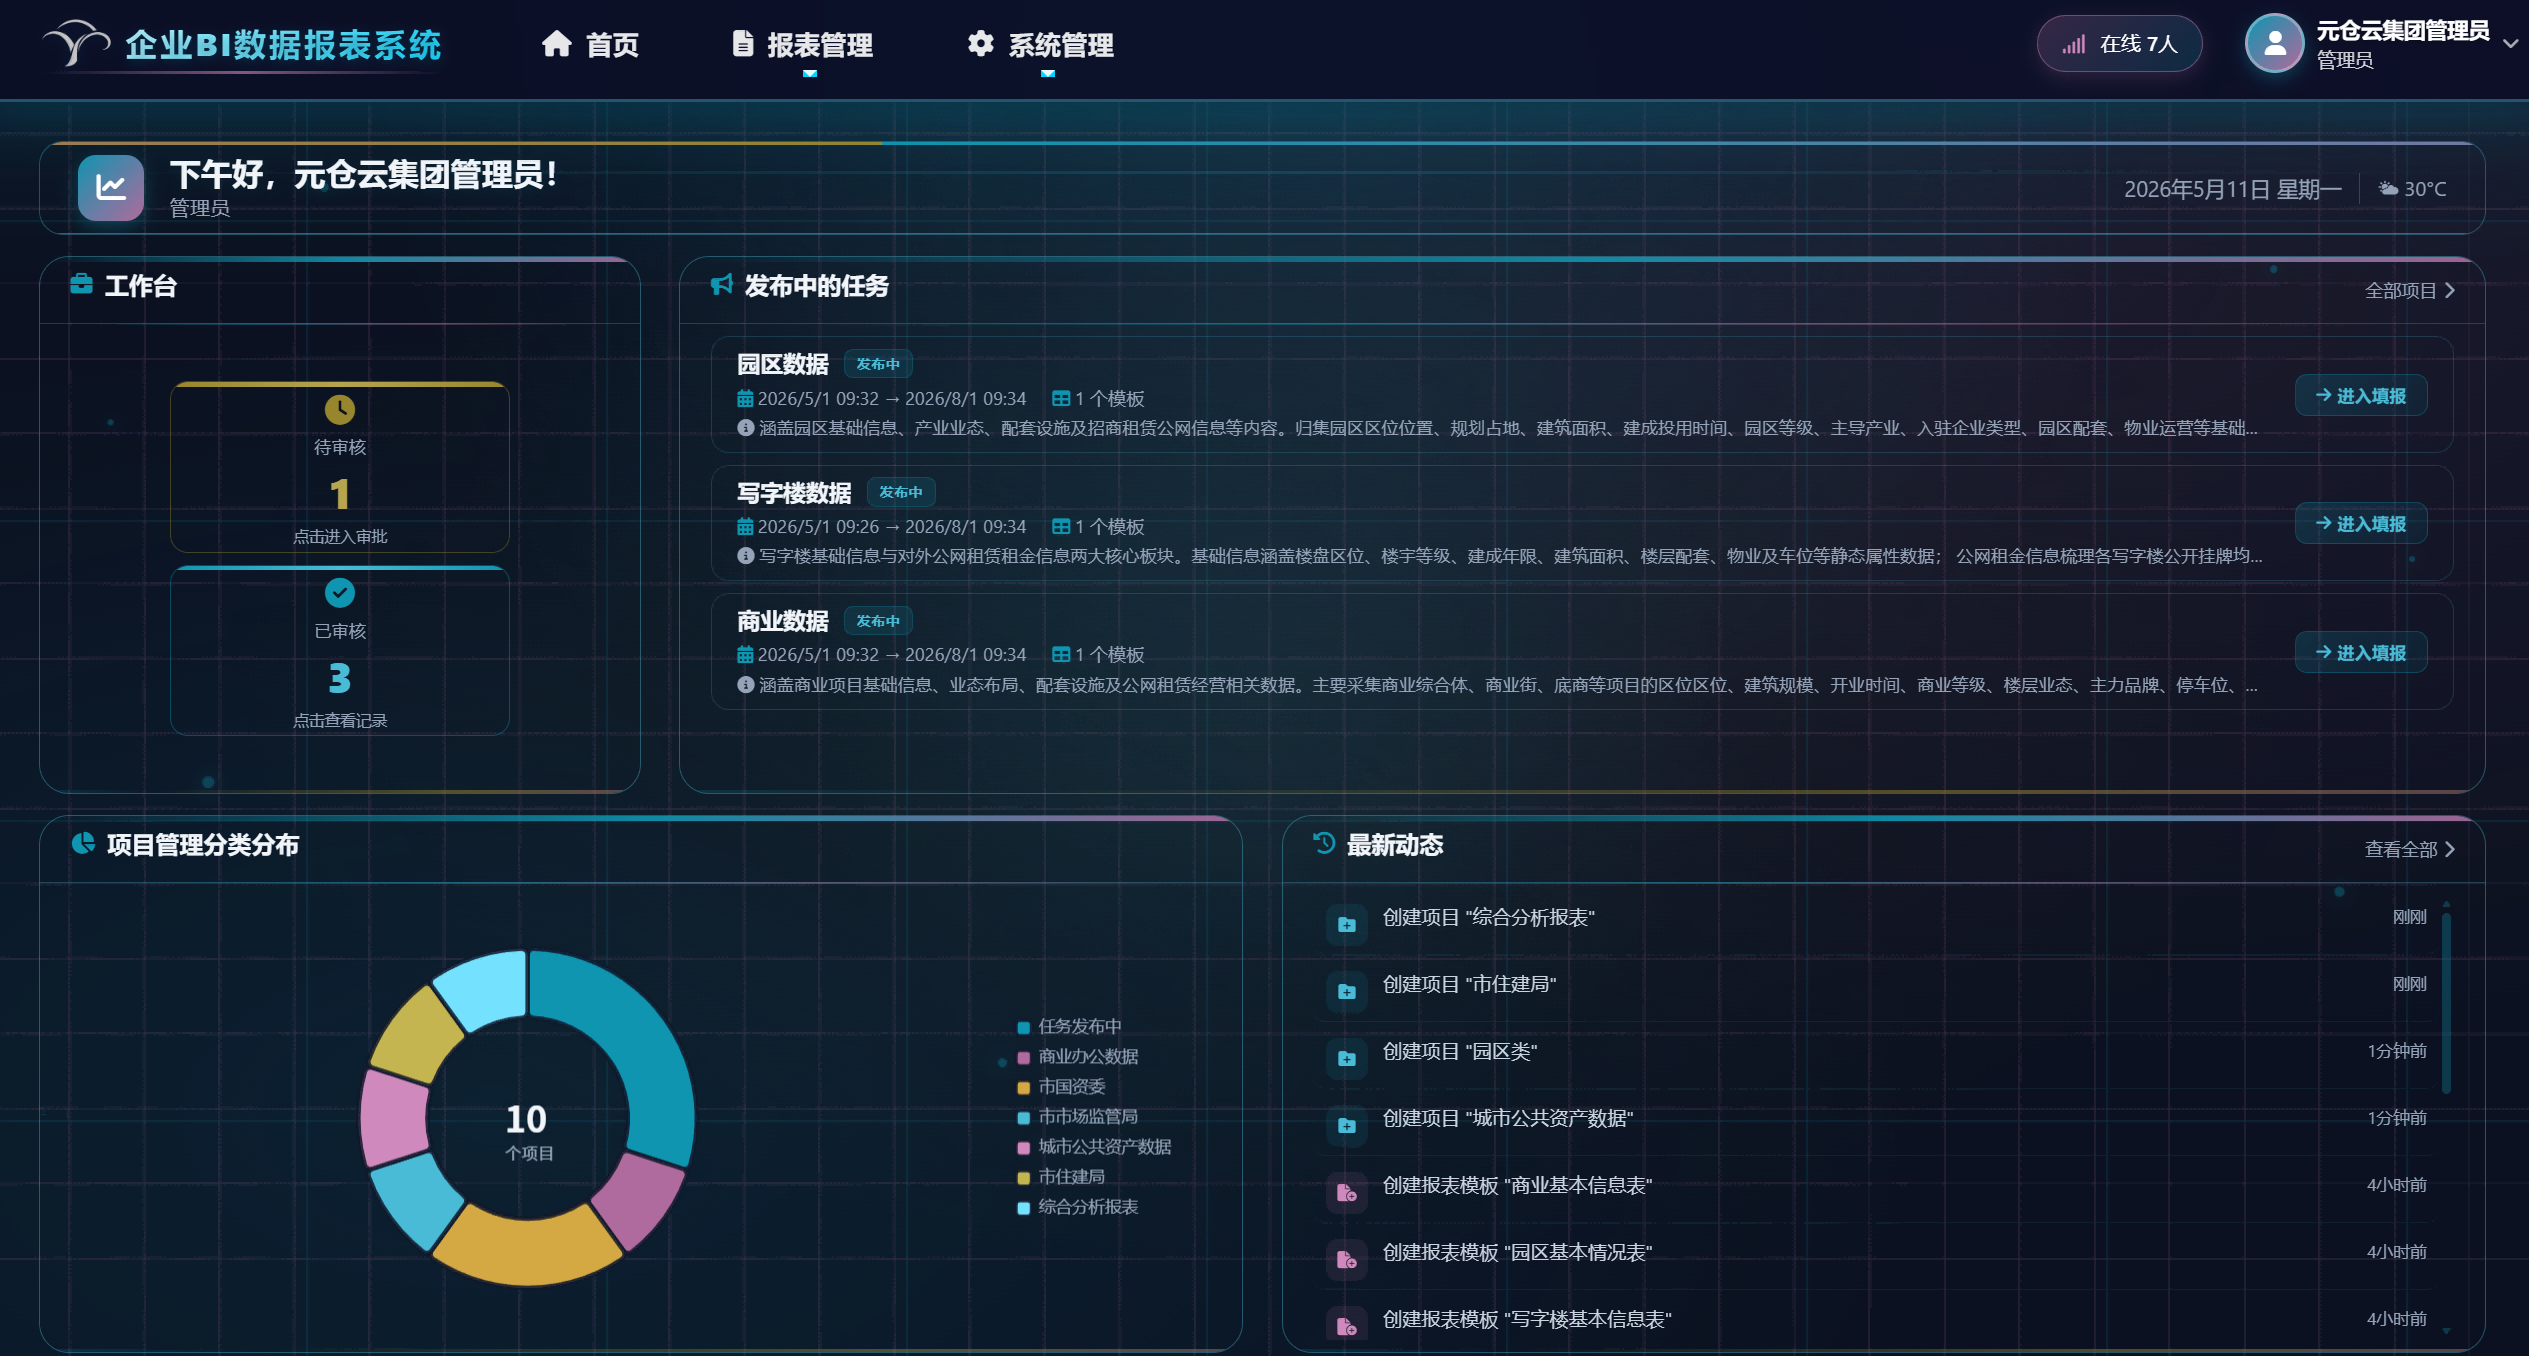
Task: Click the signal bars icon in 在线 7人
Action: pos(2073,44)
